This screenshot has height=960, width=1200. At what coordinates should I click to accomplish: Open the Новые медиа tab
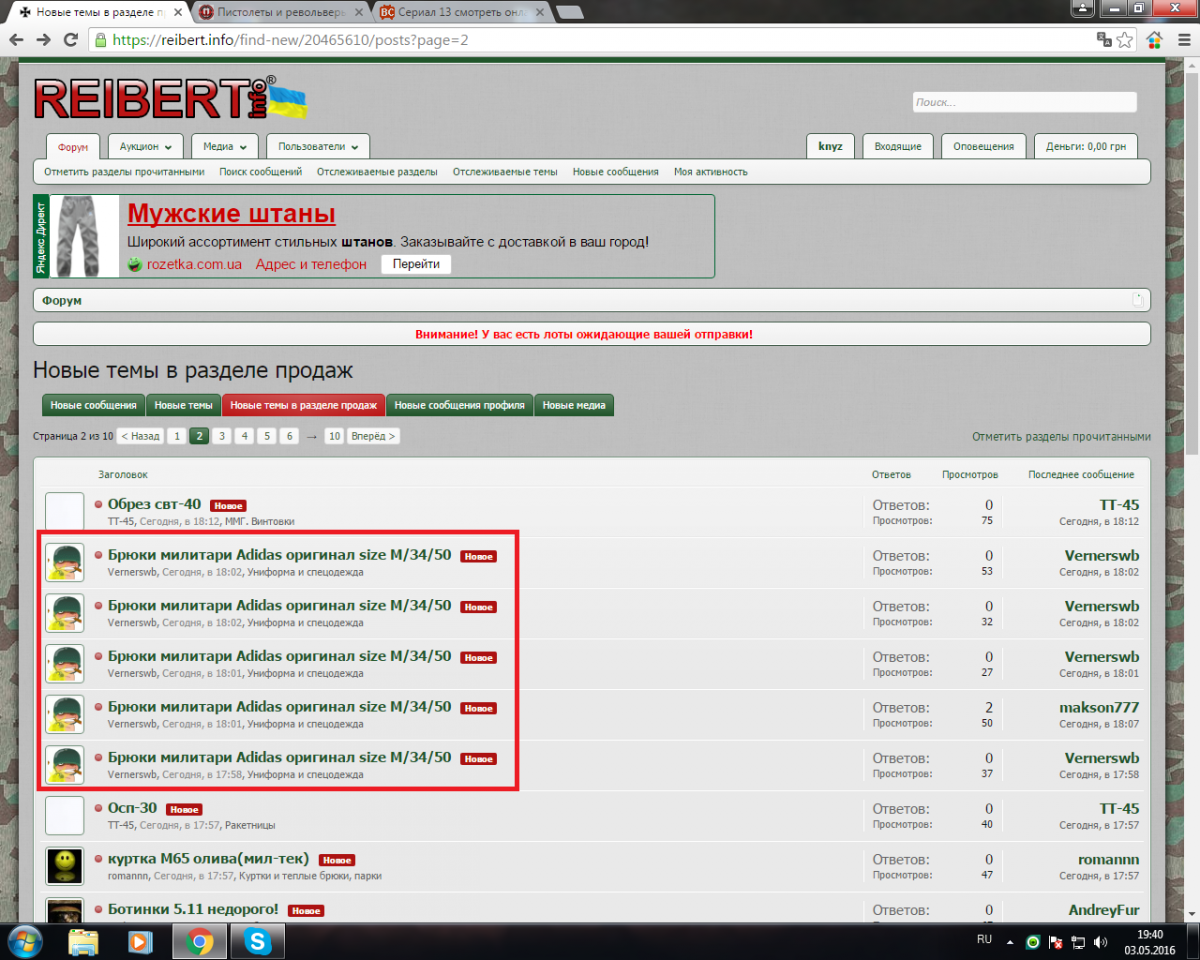[x=574, y=405]
